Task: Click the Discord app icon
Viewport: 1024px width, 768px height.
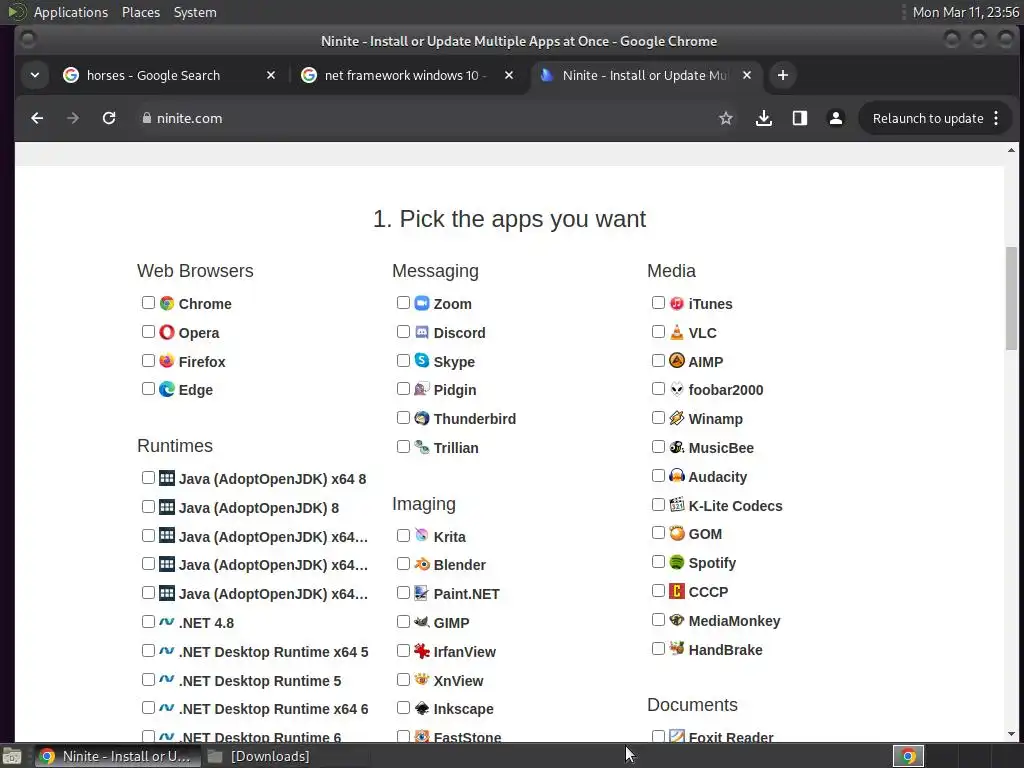Action: (422, 332)
